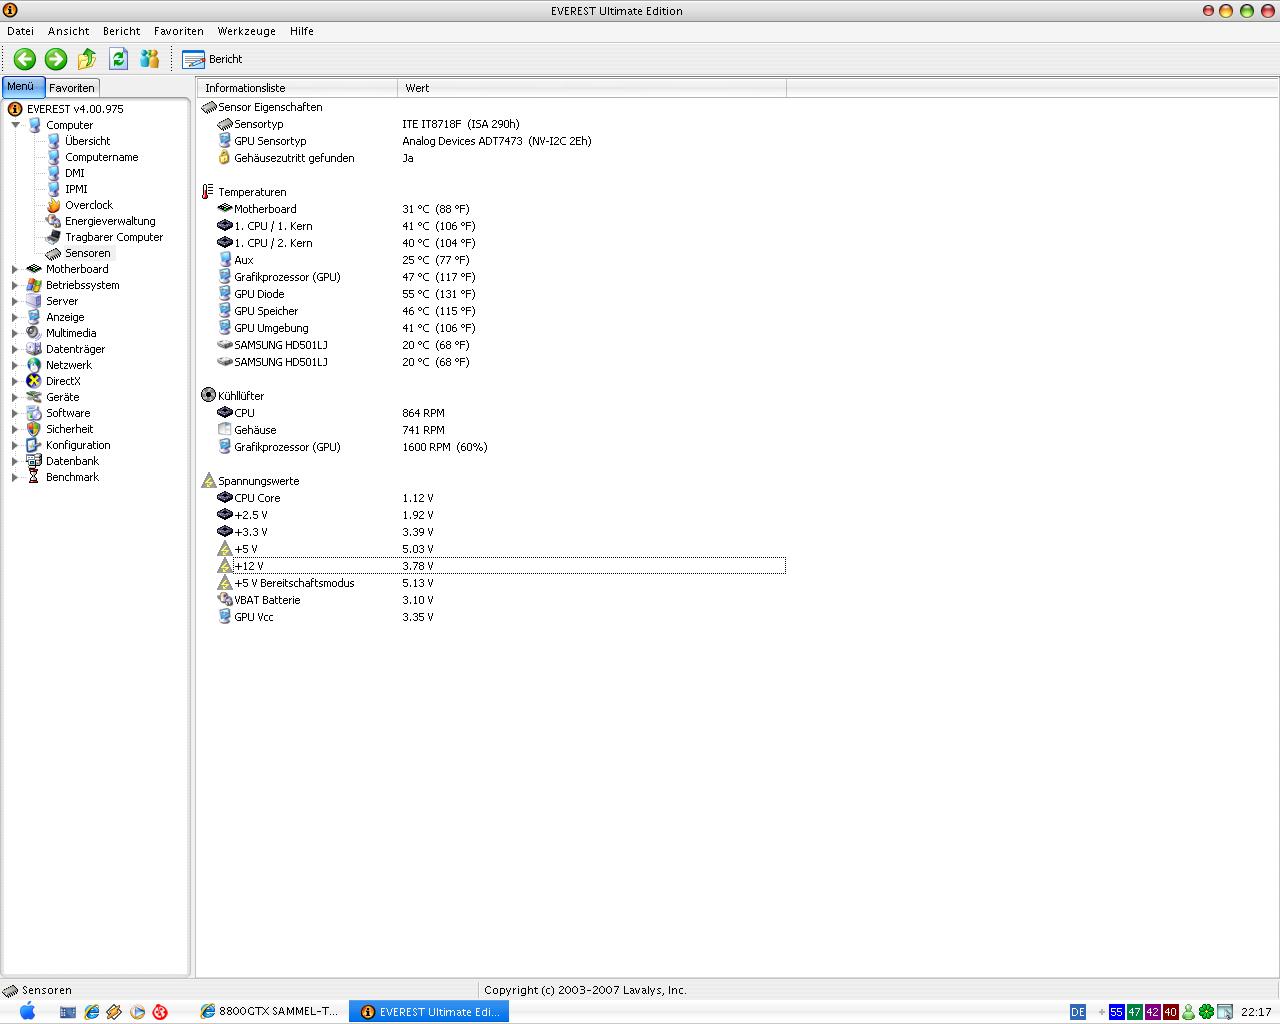This screenshot has width=1280, height=1024.
Task: Open the Bericht report wizard button
Action: coord(212,59)
